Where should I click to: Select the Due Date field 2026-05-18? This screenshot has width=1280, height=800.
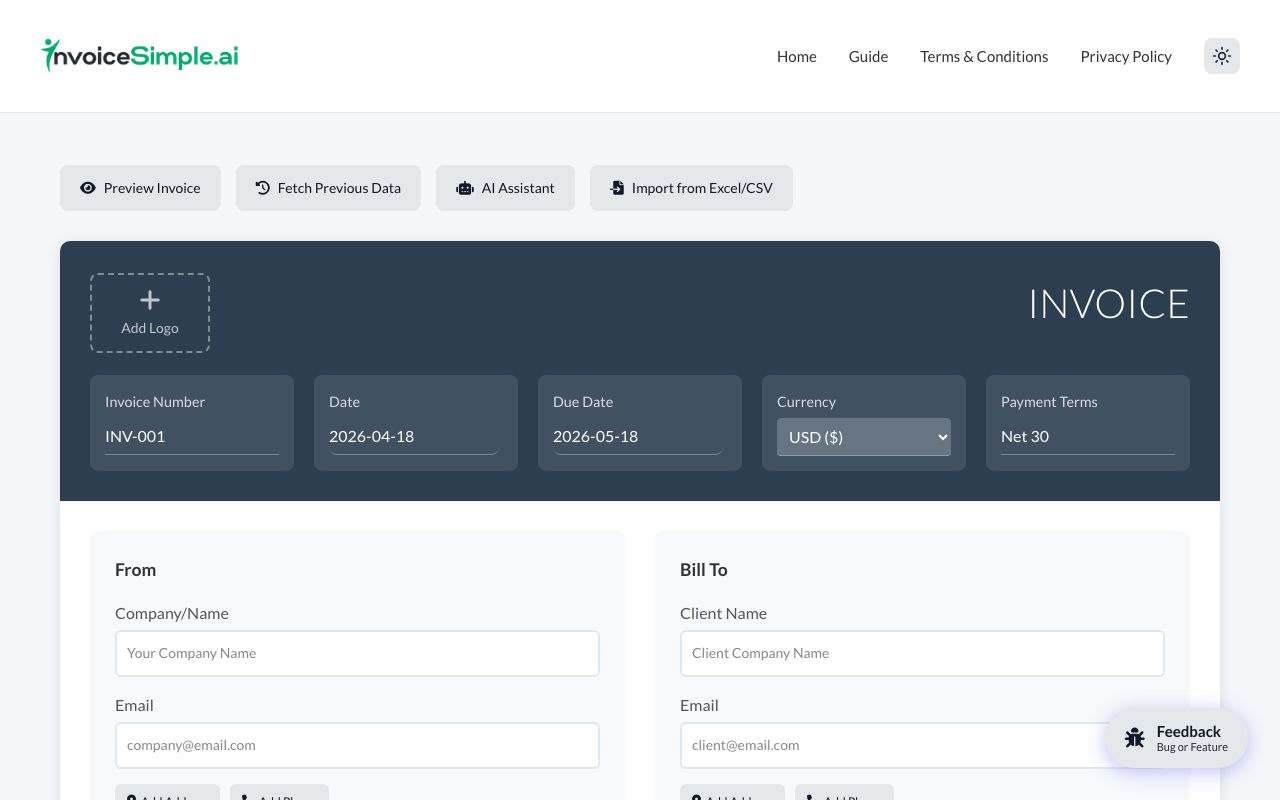point(638,437)
